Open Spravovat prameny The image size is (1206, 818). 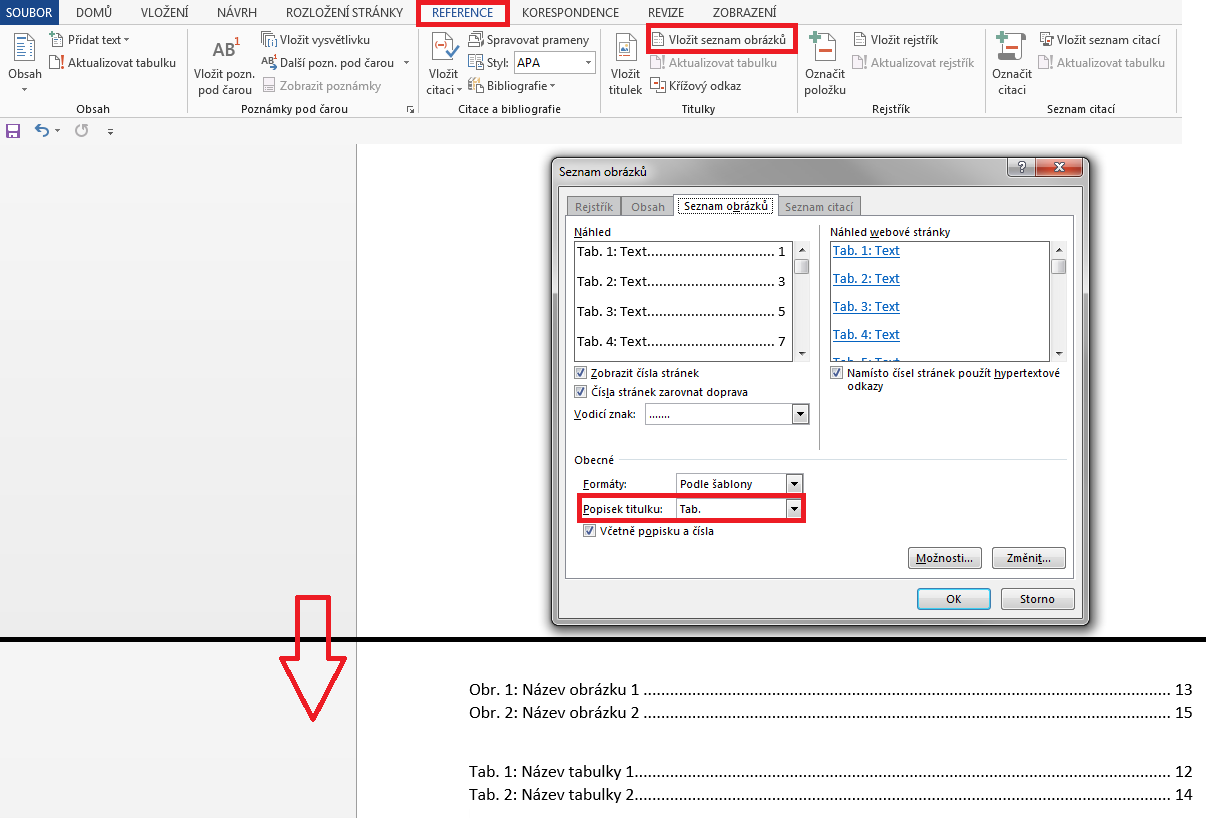(x=528, y=40)
